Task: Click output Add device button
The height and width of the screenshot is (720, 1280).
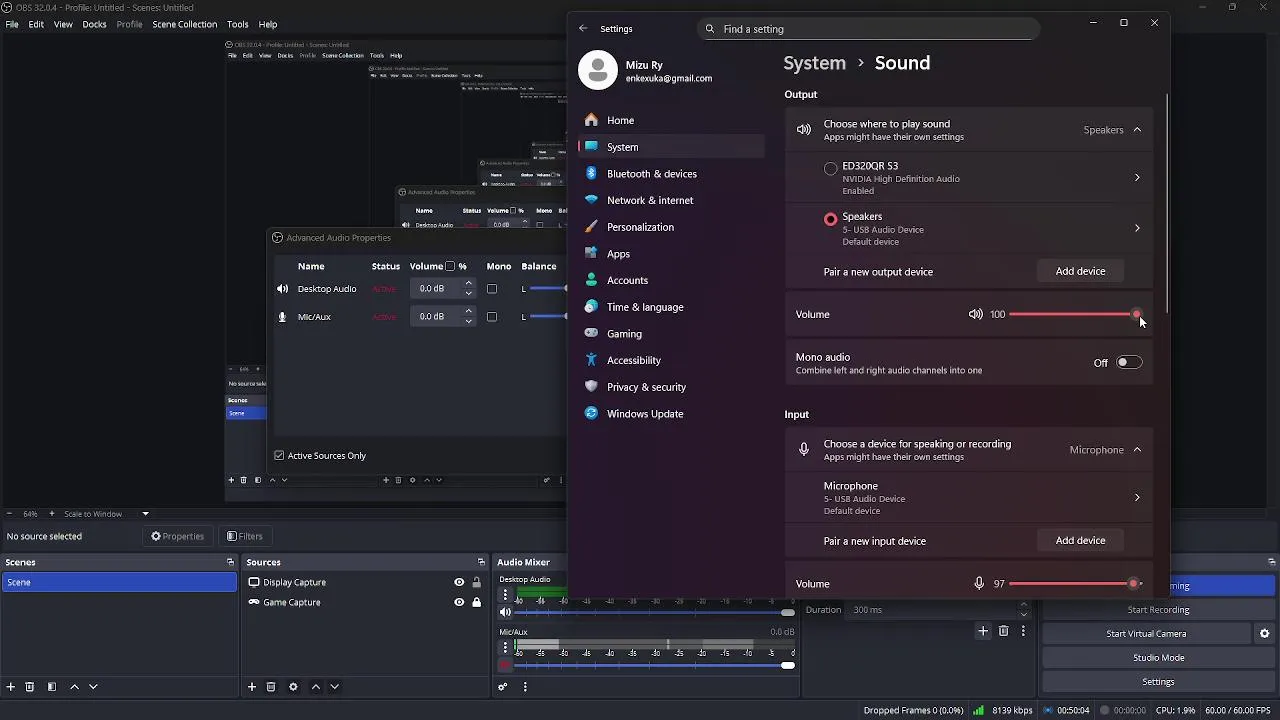Action: pyautogui.click(x=1080, y=271)
